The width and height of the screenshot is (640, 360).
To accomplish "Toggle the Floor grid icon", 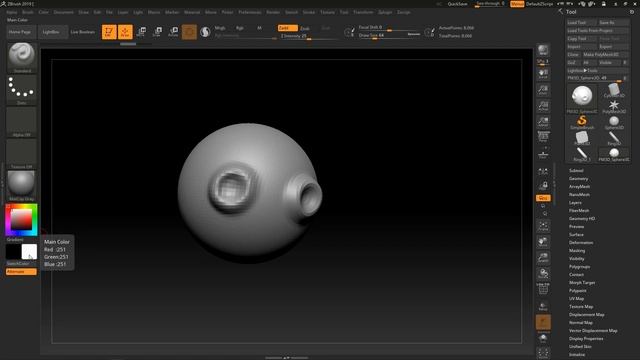I will tap(543, 153).
